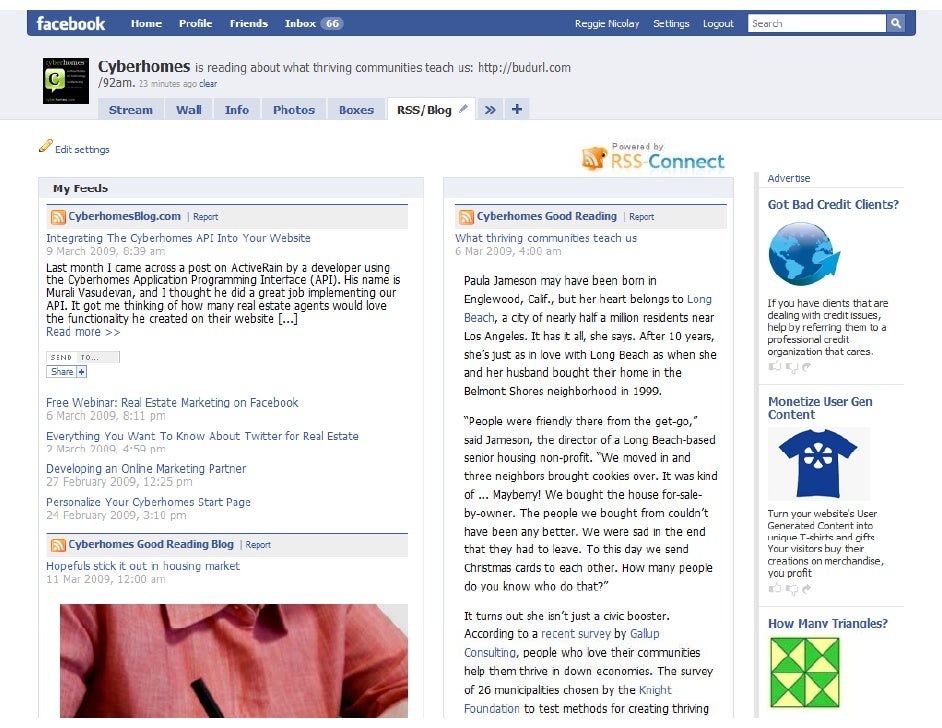The image size is (942, 728).
Task: Open 'Integrating The Cyberhomes API Into Your Website'
Action: point(178,238)
